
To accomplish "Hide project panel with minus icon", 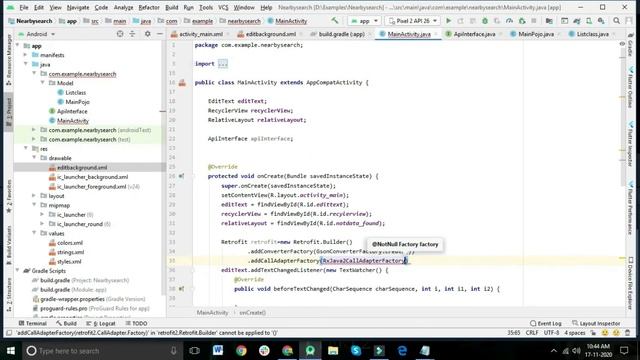I will coord(160,34).
